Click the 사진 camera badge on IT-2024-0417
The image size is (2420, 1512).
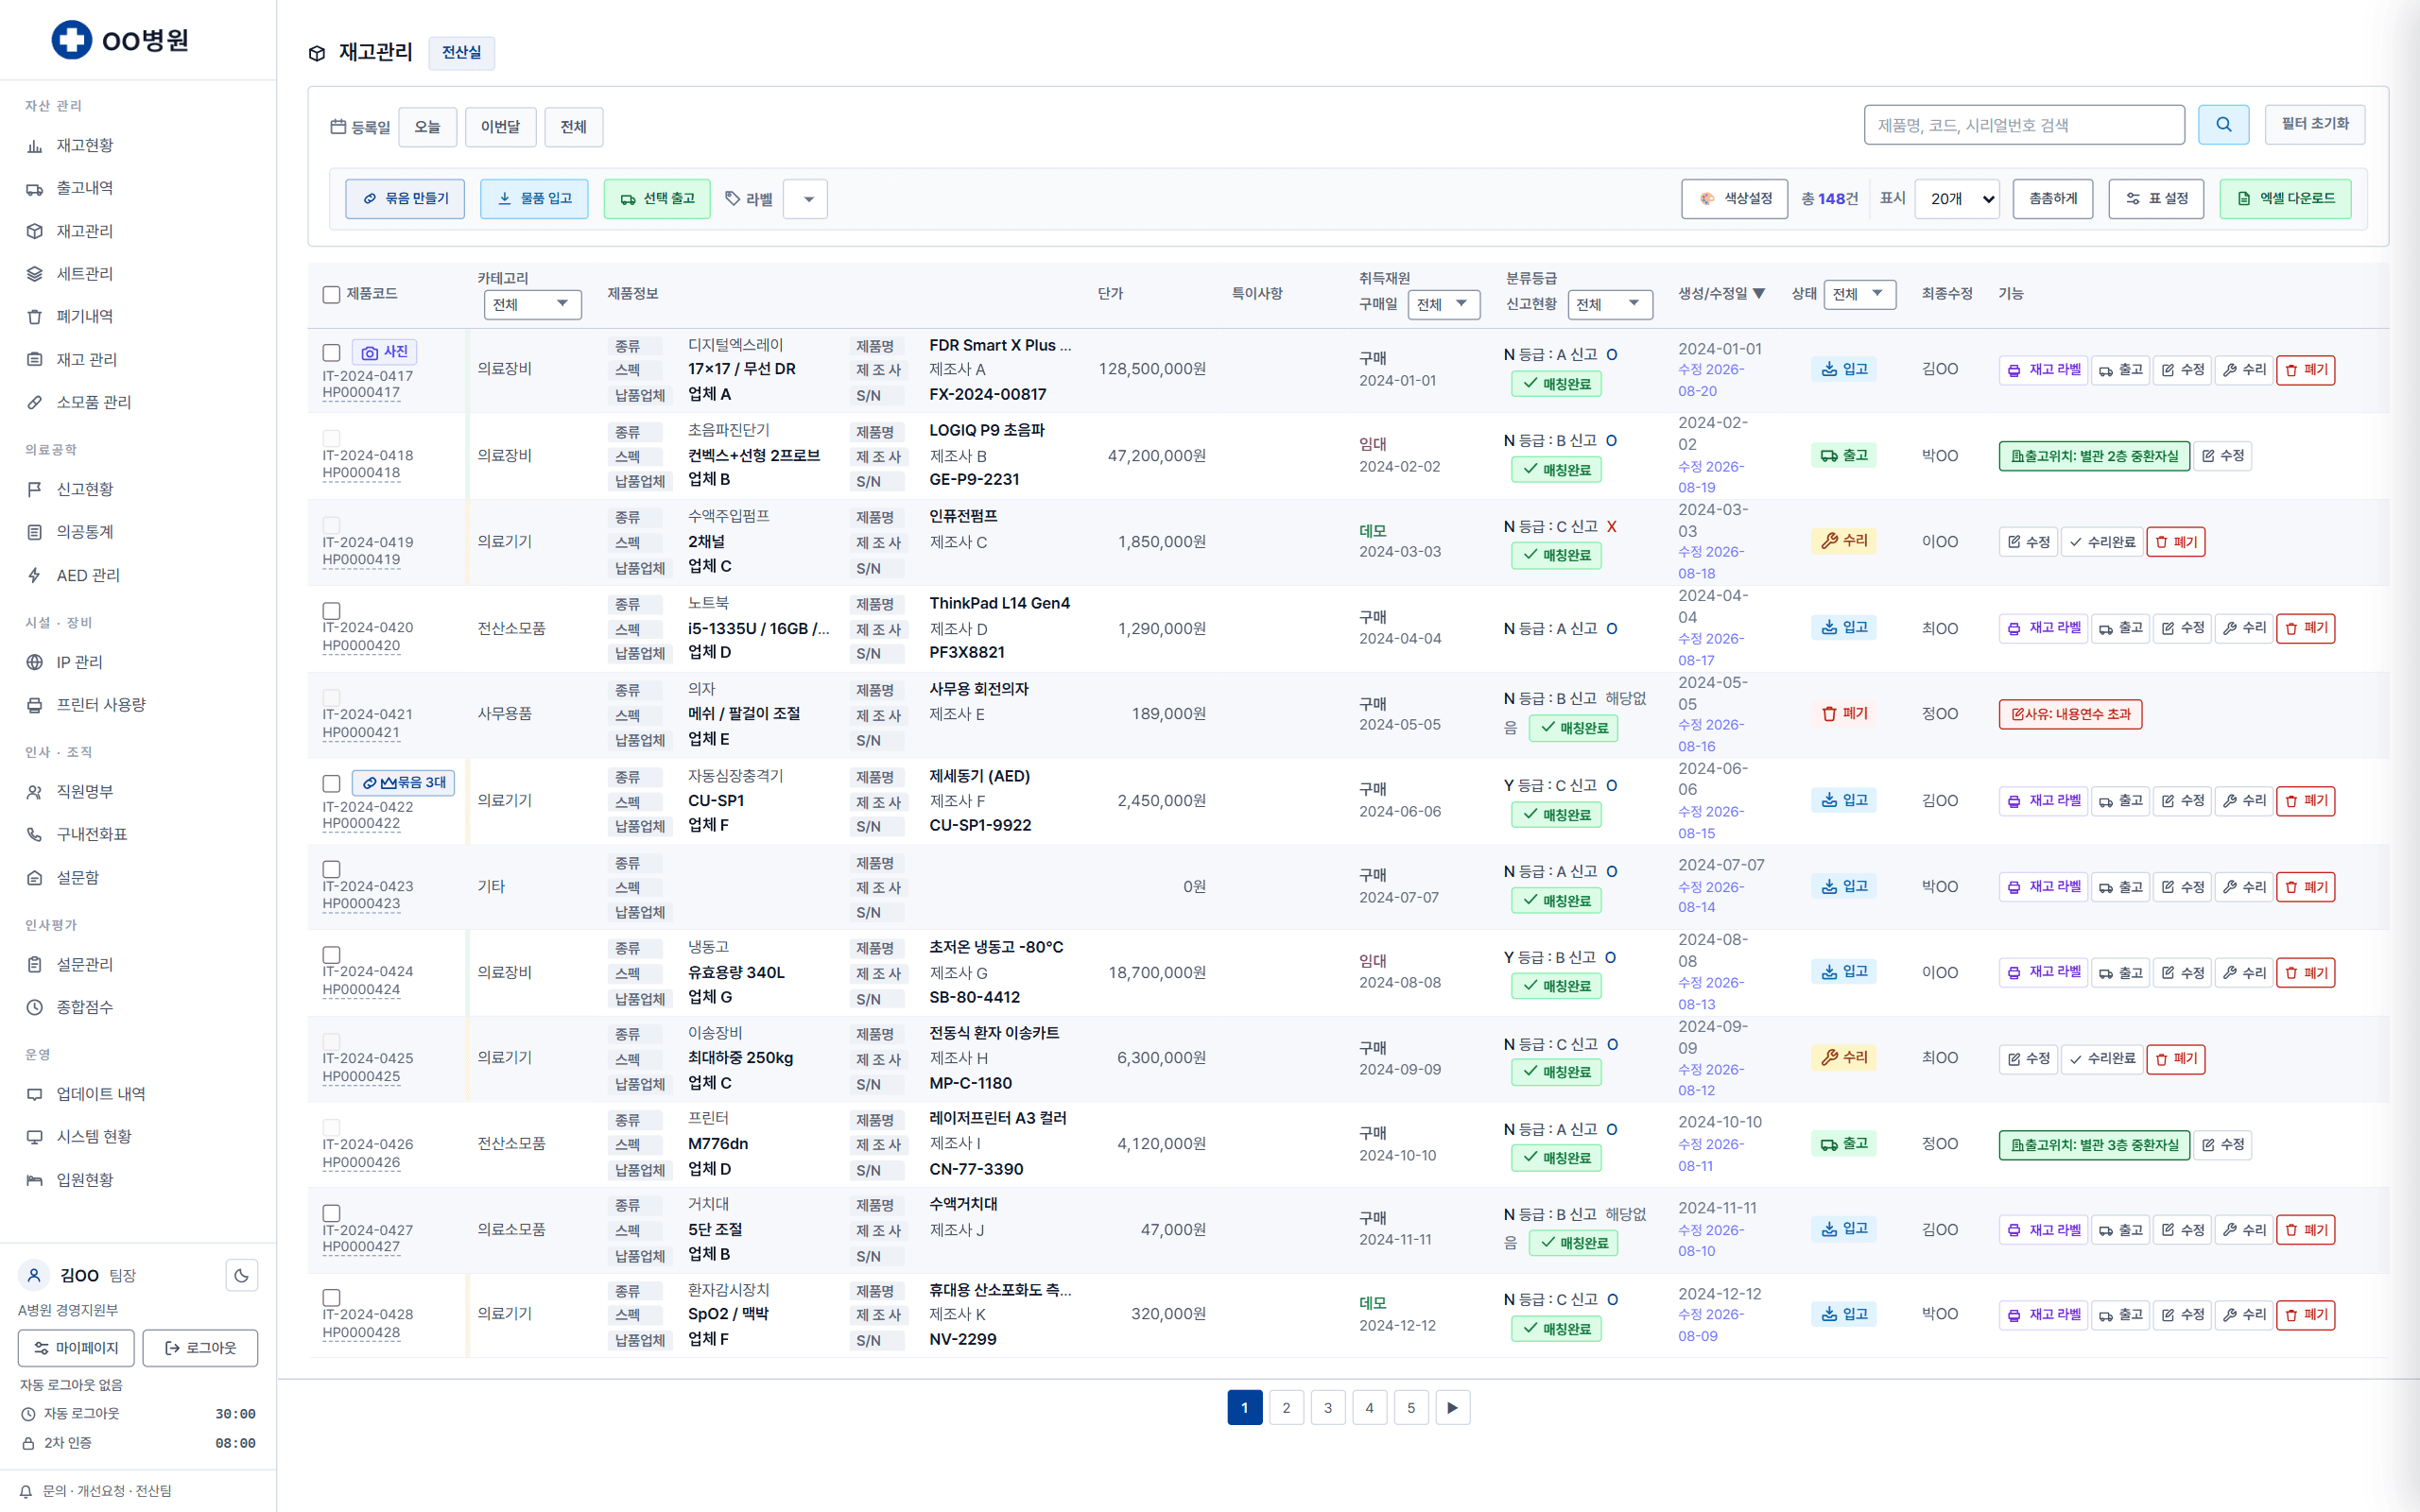click(384, 352)
